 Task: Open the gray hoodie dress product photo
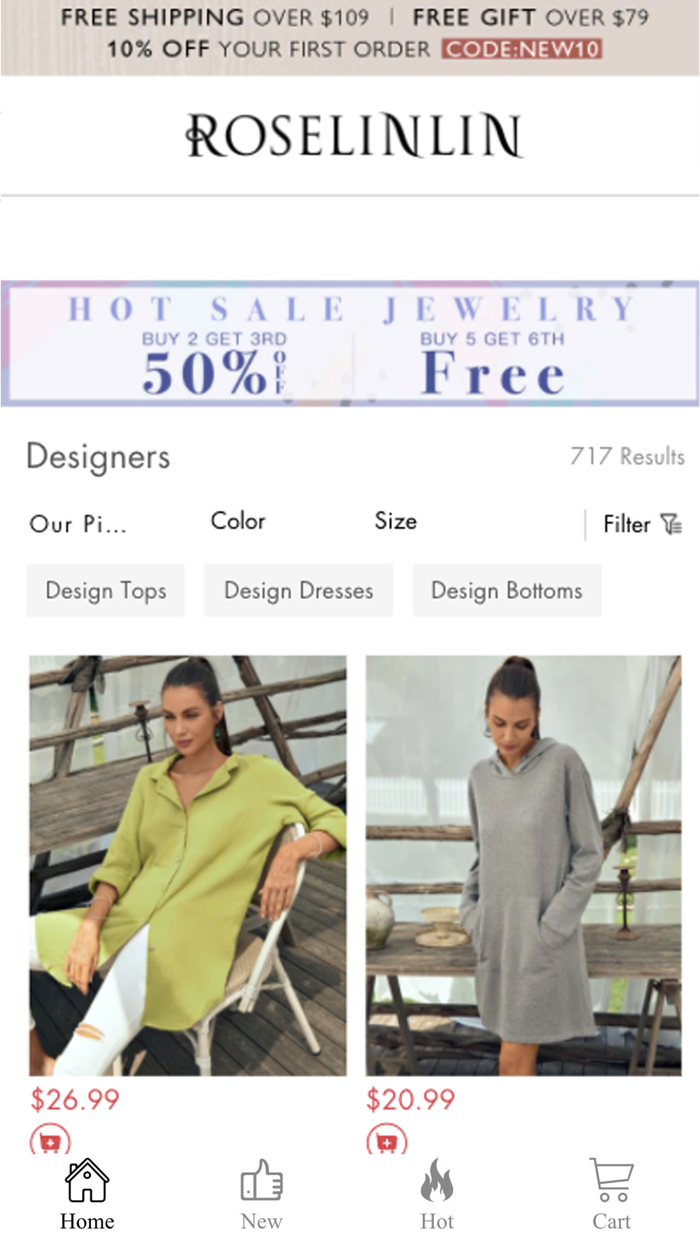pyautogui.click(x=524, y=865)
